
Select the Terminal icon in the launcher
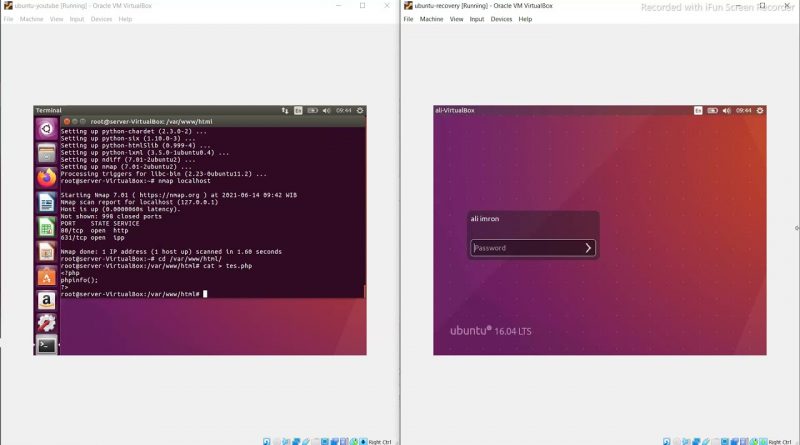point(46,345)
